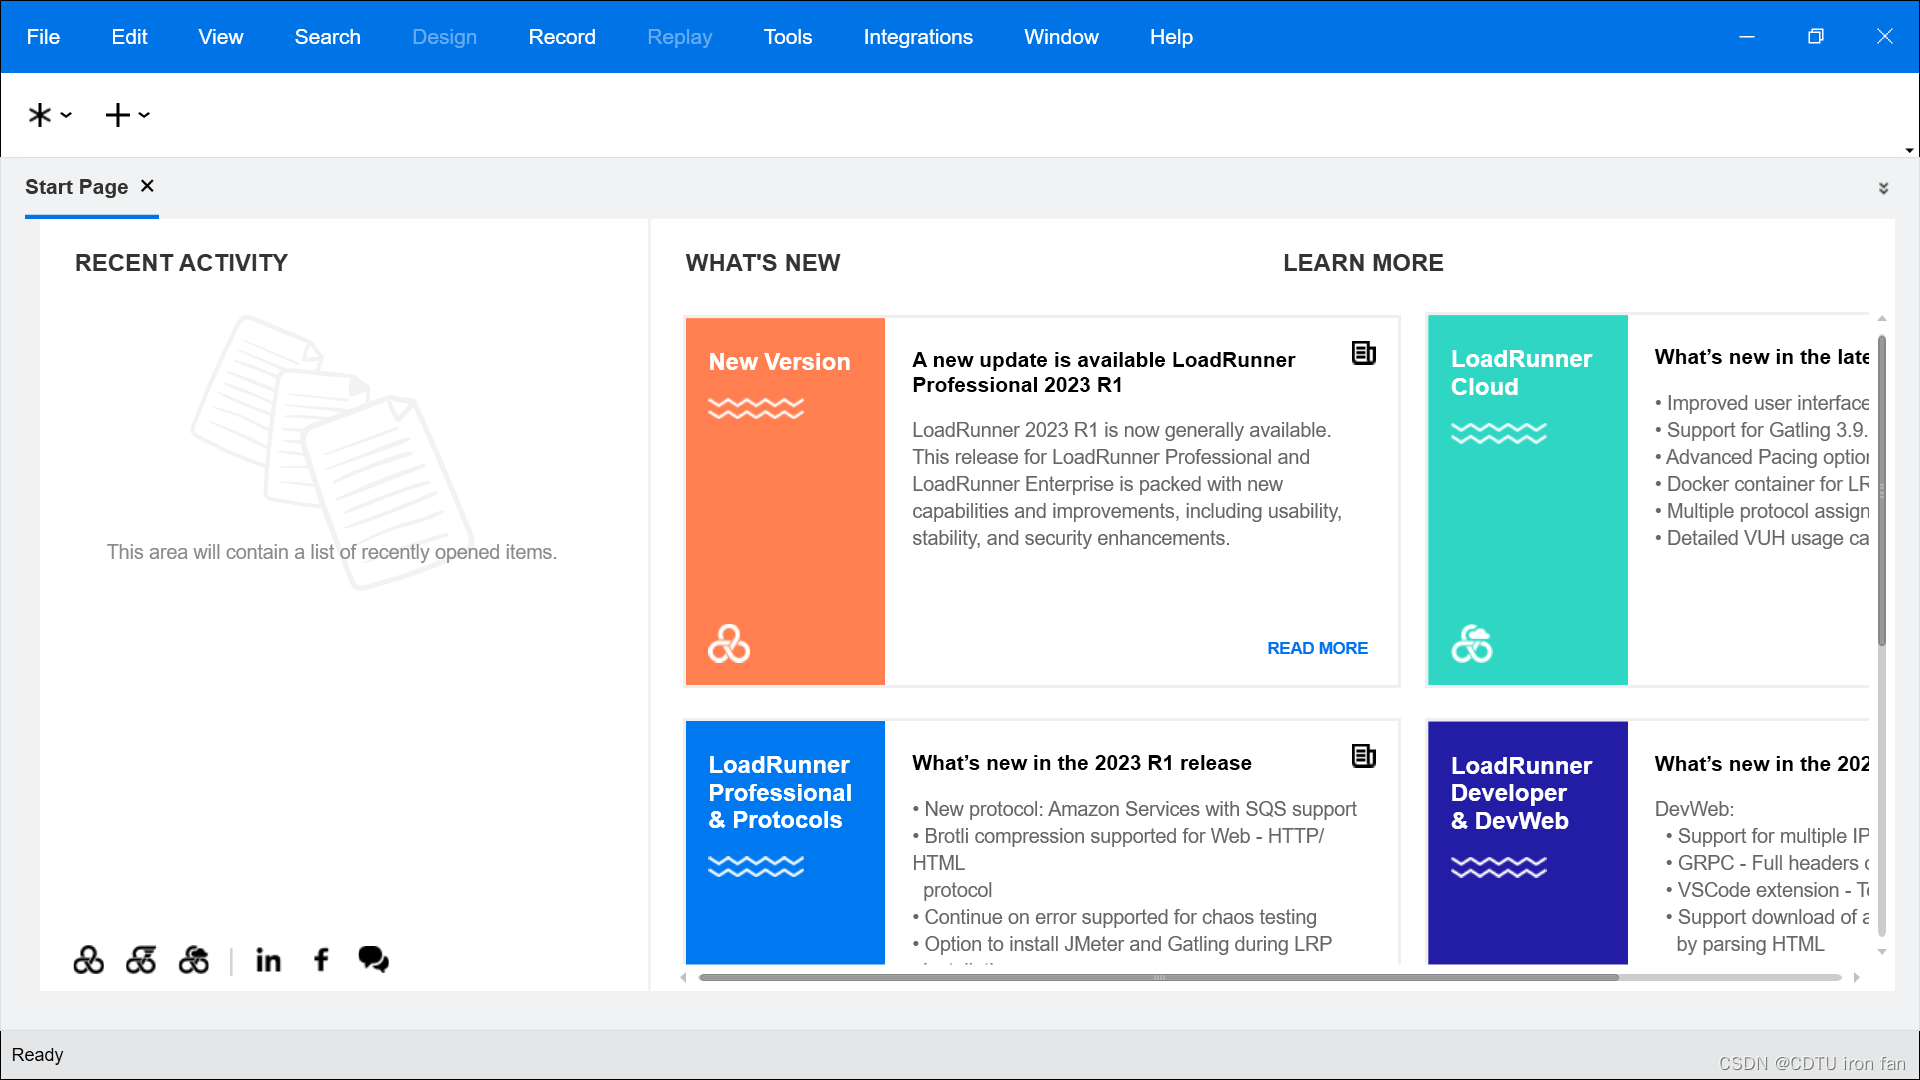The image size is (1920, 1080).
Task: Click the Facebook icon
Action: pyautogui.click(x=321, y=960)
